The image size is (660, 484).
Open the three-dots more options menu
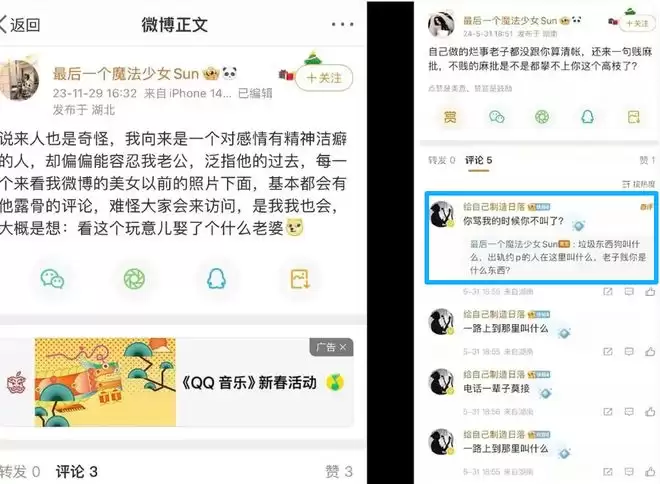coord(342,24)
